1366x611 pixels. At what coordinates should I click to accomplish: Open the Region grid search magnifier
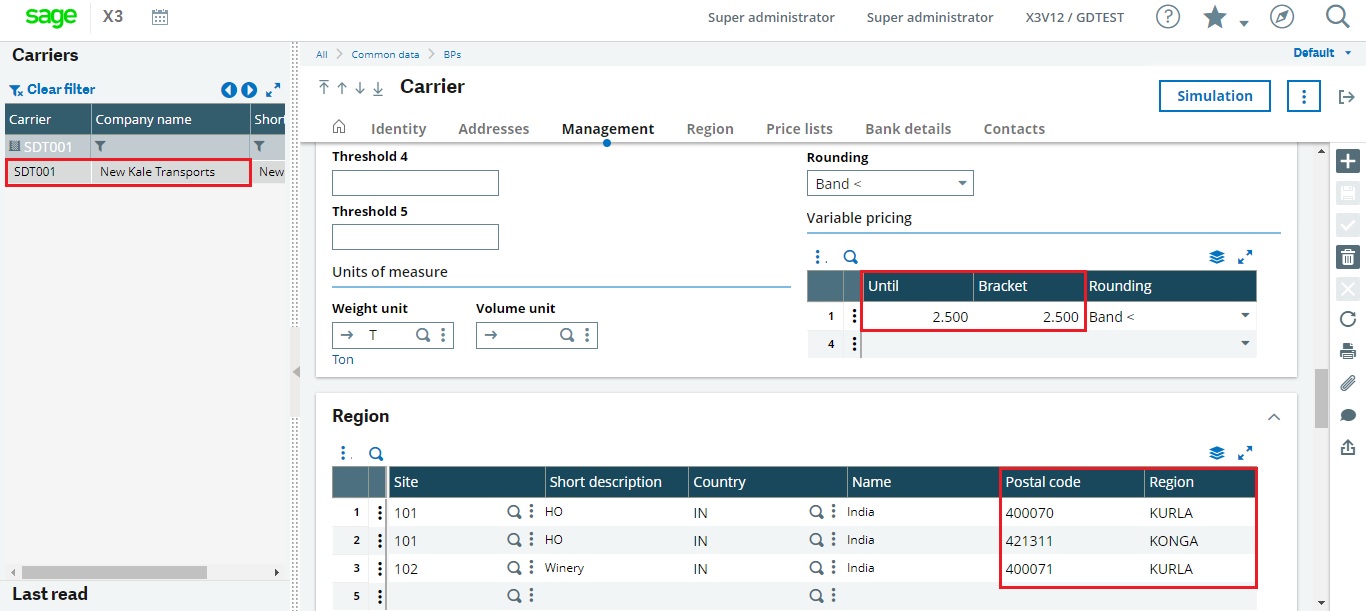376,452
